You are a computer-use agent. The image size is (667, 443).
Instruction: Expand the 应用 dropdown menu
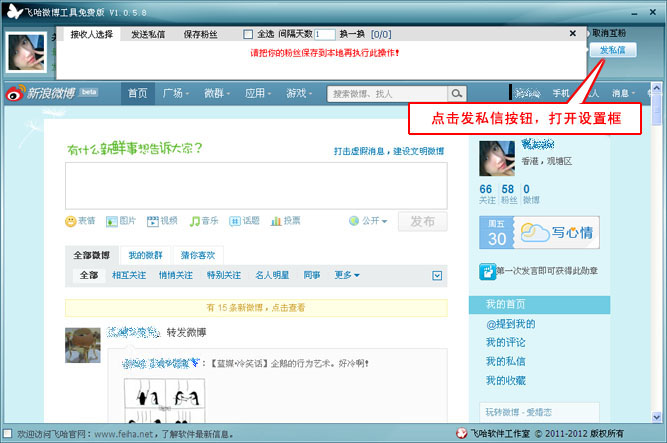point(258,93)
